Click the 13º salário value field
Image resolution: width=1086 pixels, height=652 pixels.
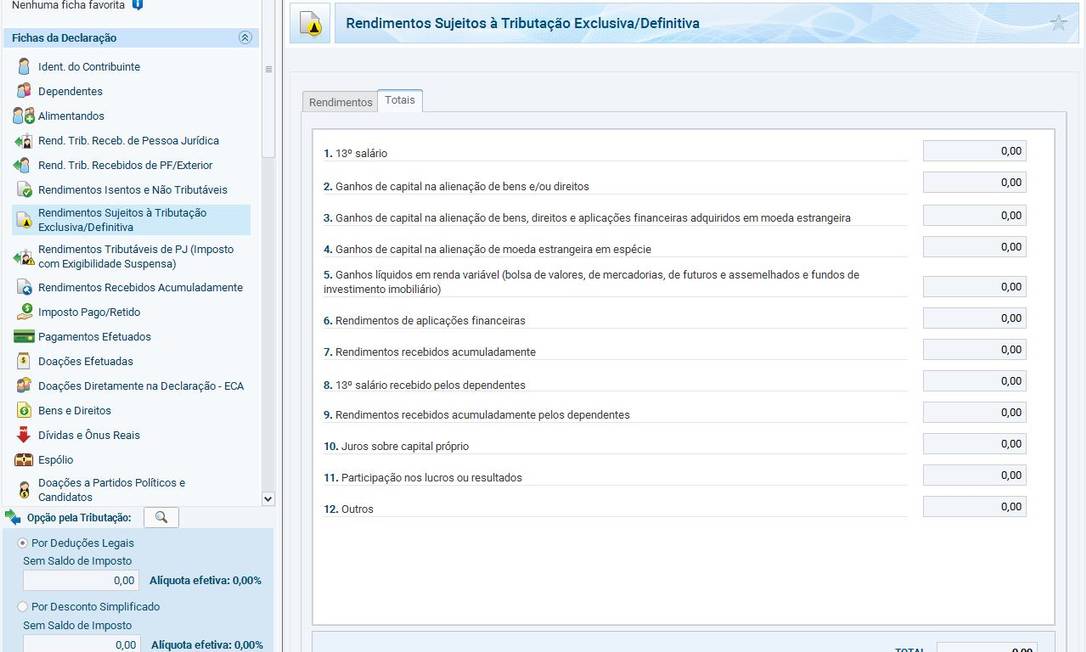(x=974, y=151)
